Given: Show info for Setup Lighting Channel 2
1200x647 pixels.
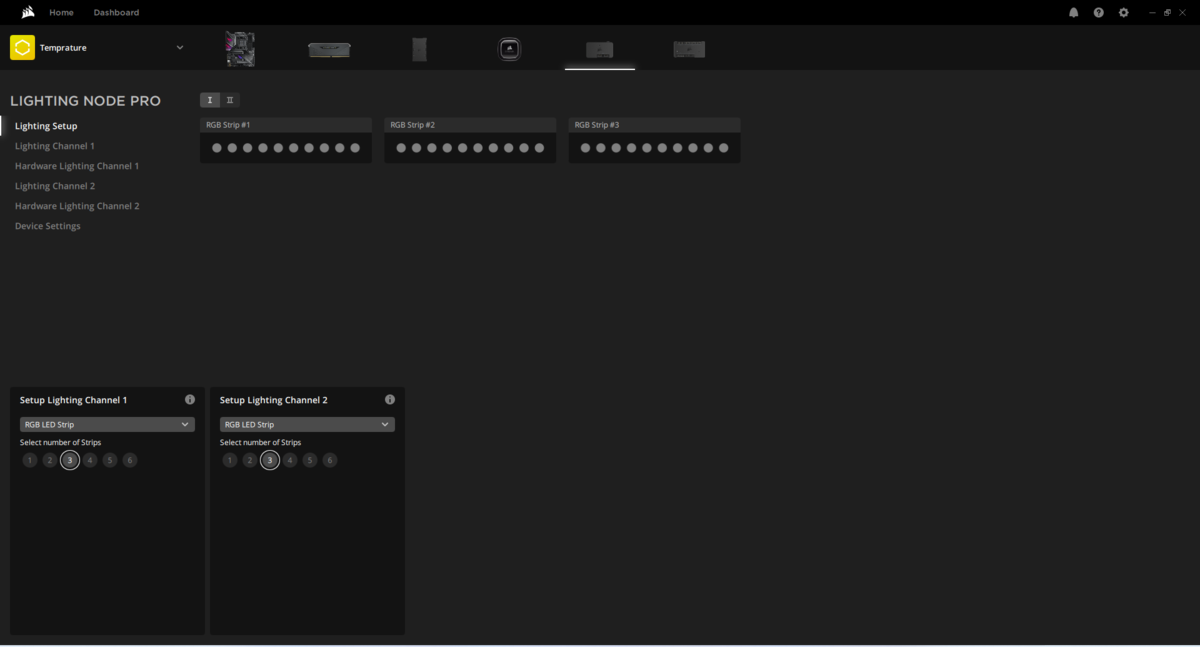Looking at the screenshot, I should coord(390,400).
